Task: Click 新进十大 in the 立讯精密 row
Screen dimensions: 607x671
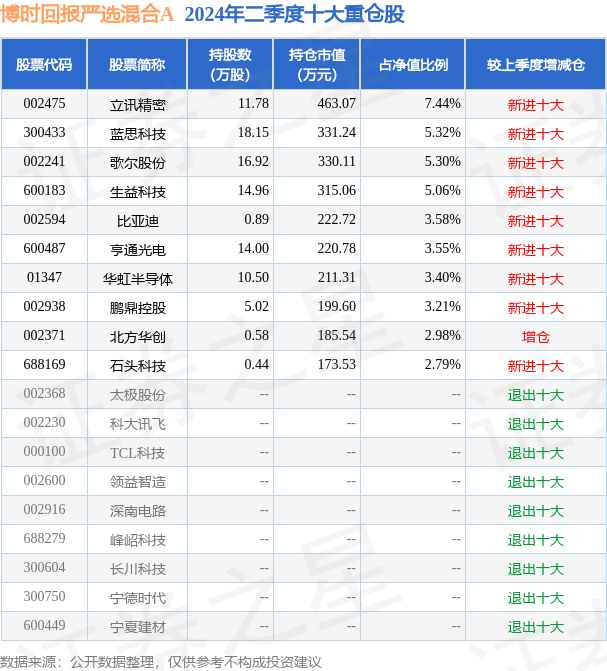Action: coord(536,105)
